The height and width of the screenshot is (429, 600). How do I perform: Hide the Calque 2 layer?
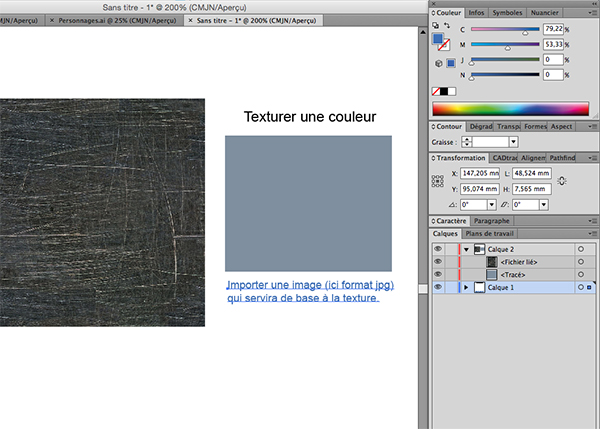(x=438, y=248)
